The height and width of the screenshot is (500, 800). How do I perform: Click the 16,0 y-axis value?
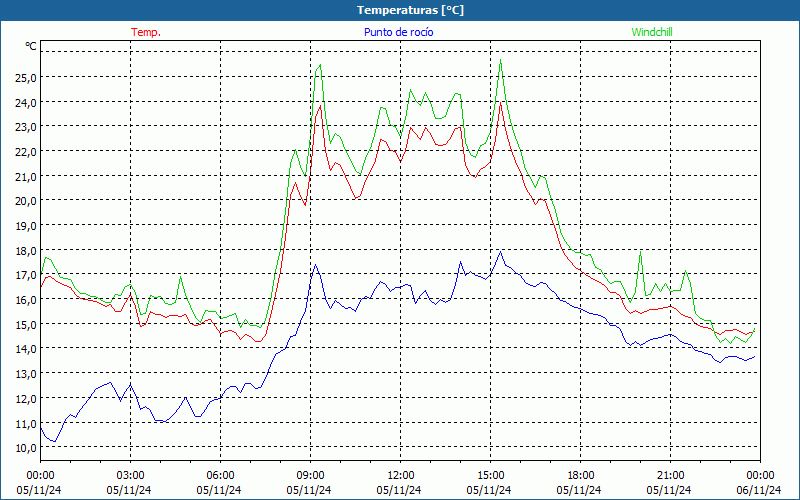point(26,299)
